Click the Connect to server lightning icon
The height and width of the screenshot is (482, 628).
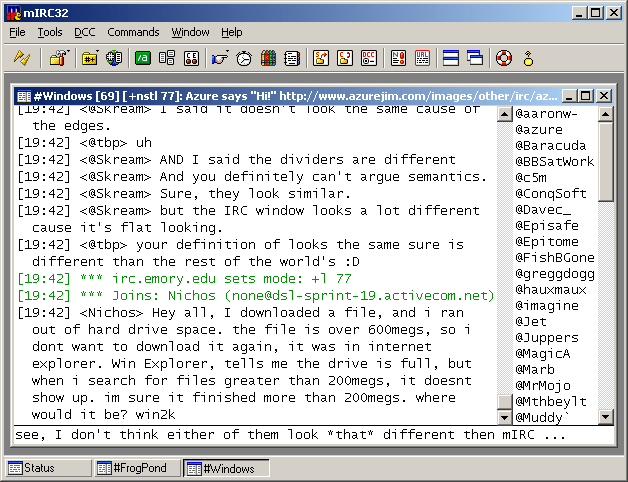coord(20,58)
